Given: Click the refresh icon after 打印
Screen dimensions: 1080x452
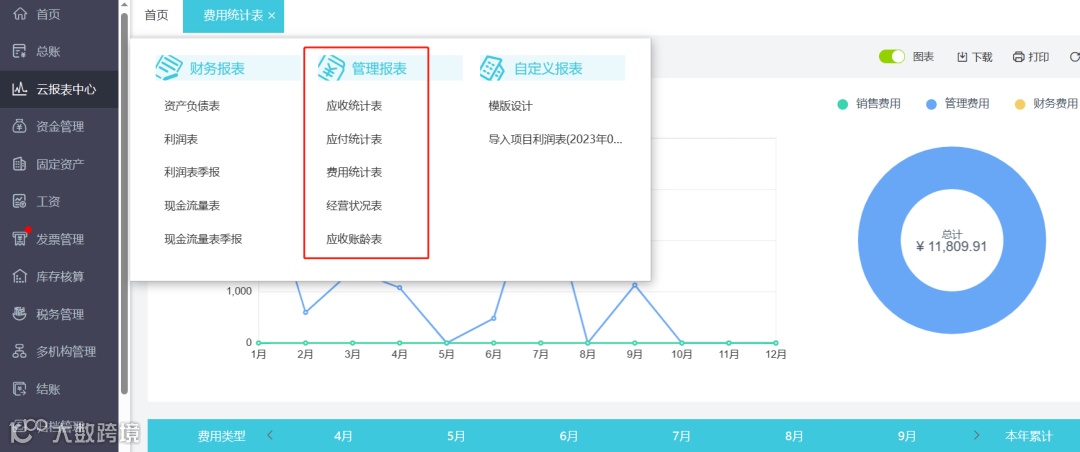Looking at the screenshot, I should (1074, 57).
